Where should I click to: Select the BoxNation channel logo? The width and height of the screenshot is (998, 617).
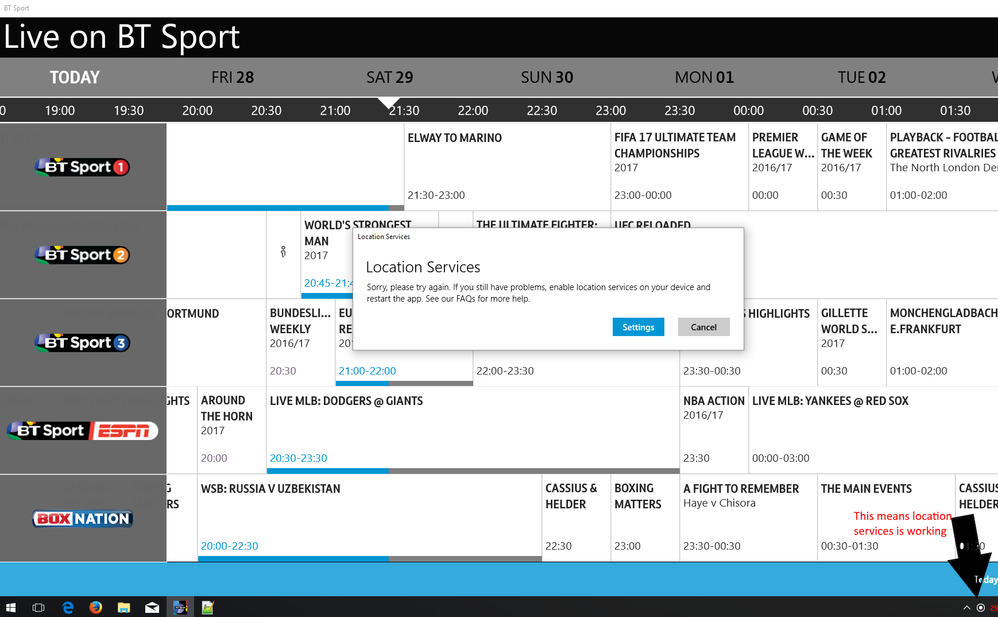coord(83,518)
